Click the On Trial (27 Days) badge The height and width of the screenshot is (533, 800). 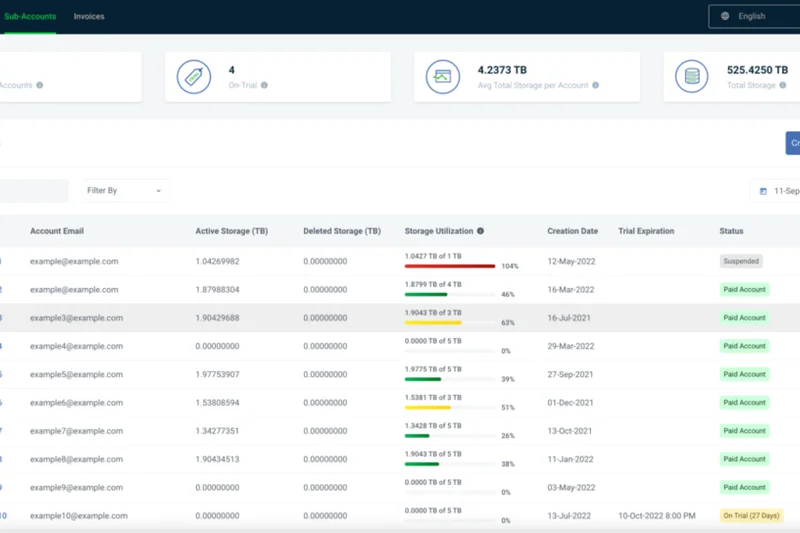click(x=751, y=516)
